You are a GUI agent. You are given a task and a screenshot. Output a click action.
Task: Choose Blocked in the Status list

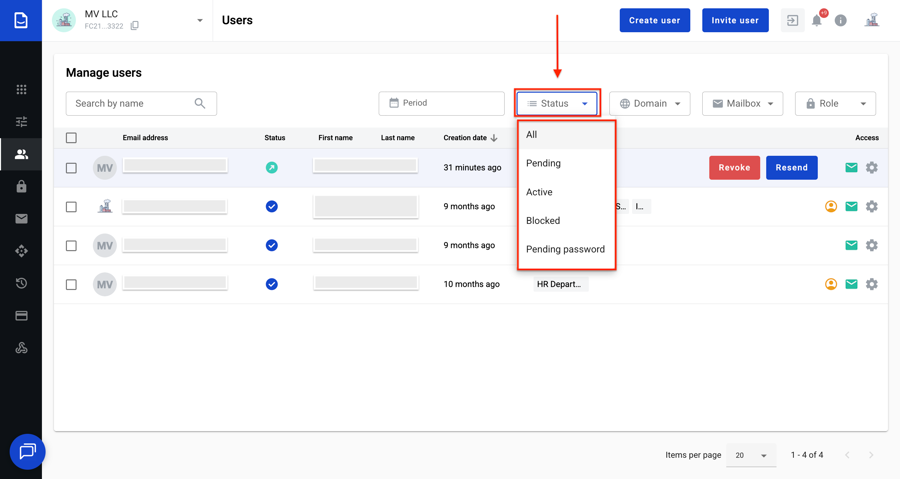(543, 221)
